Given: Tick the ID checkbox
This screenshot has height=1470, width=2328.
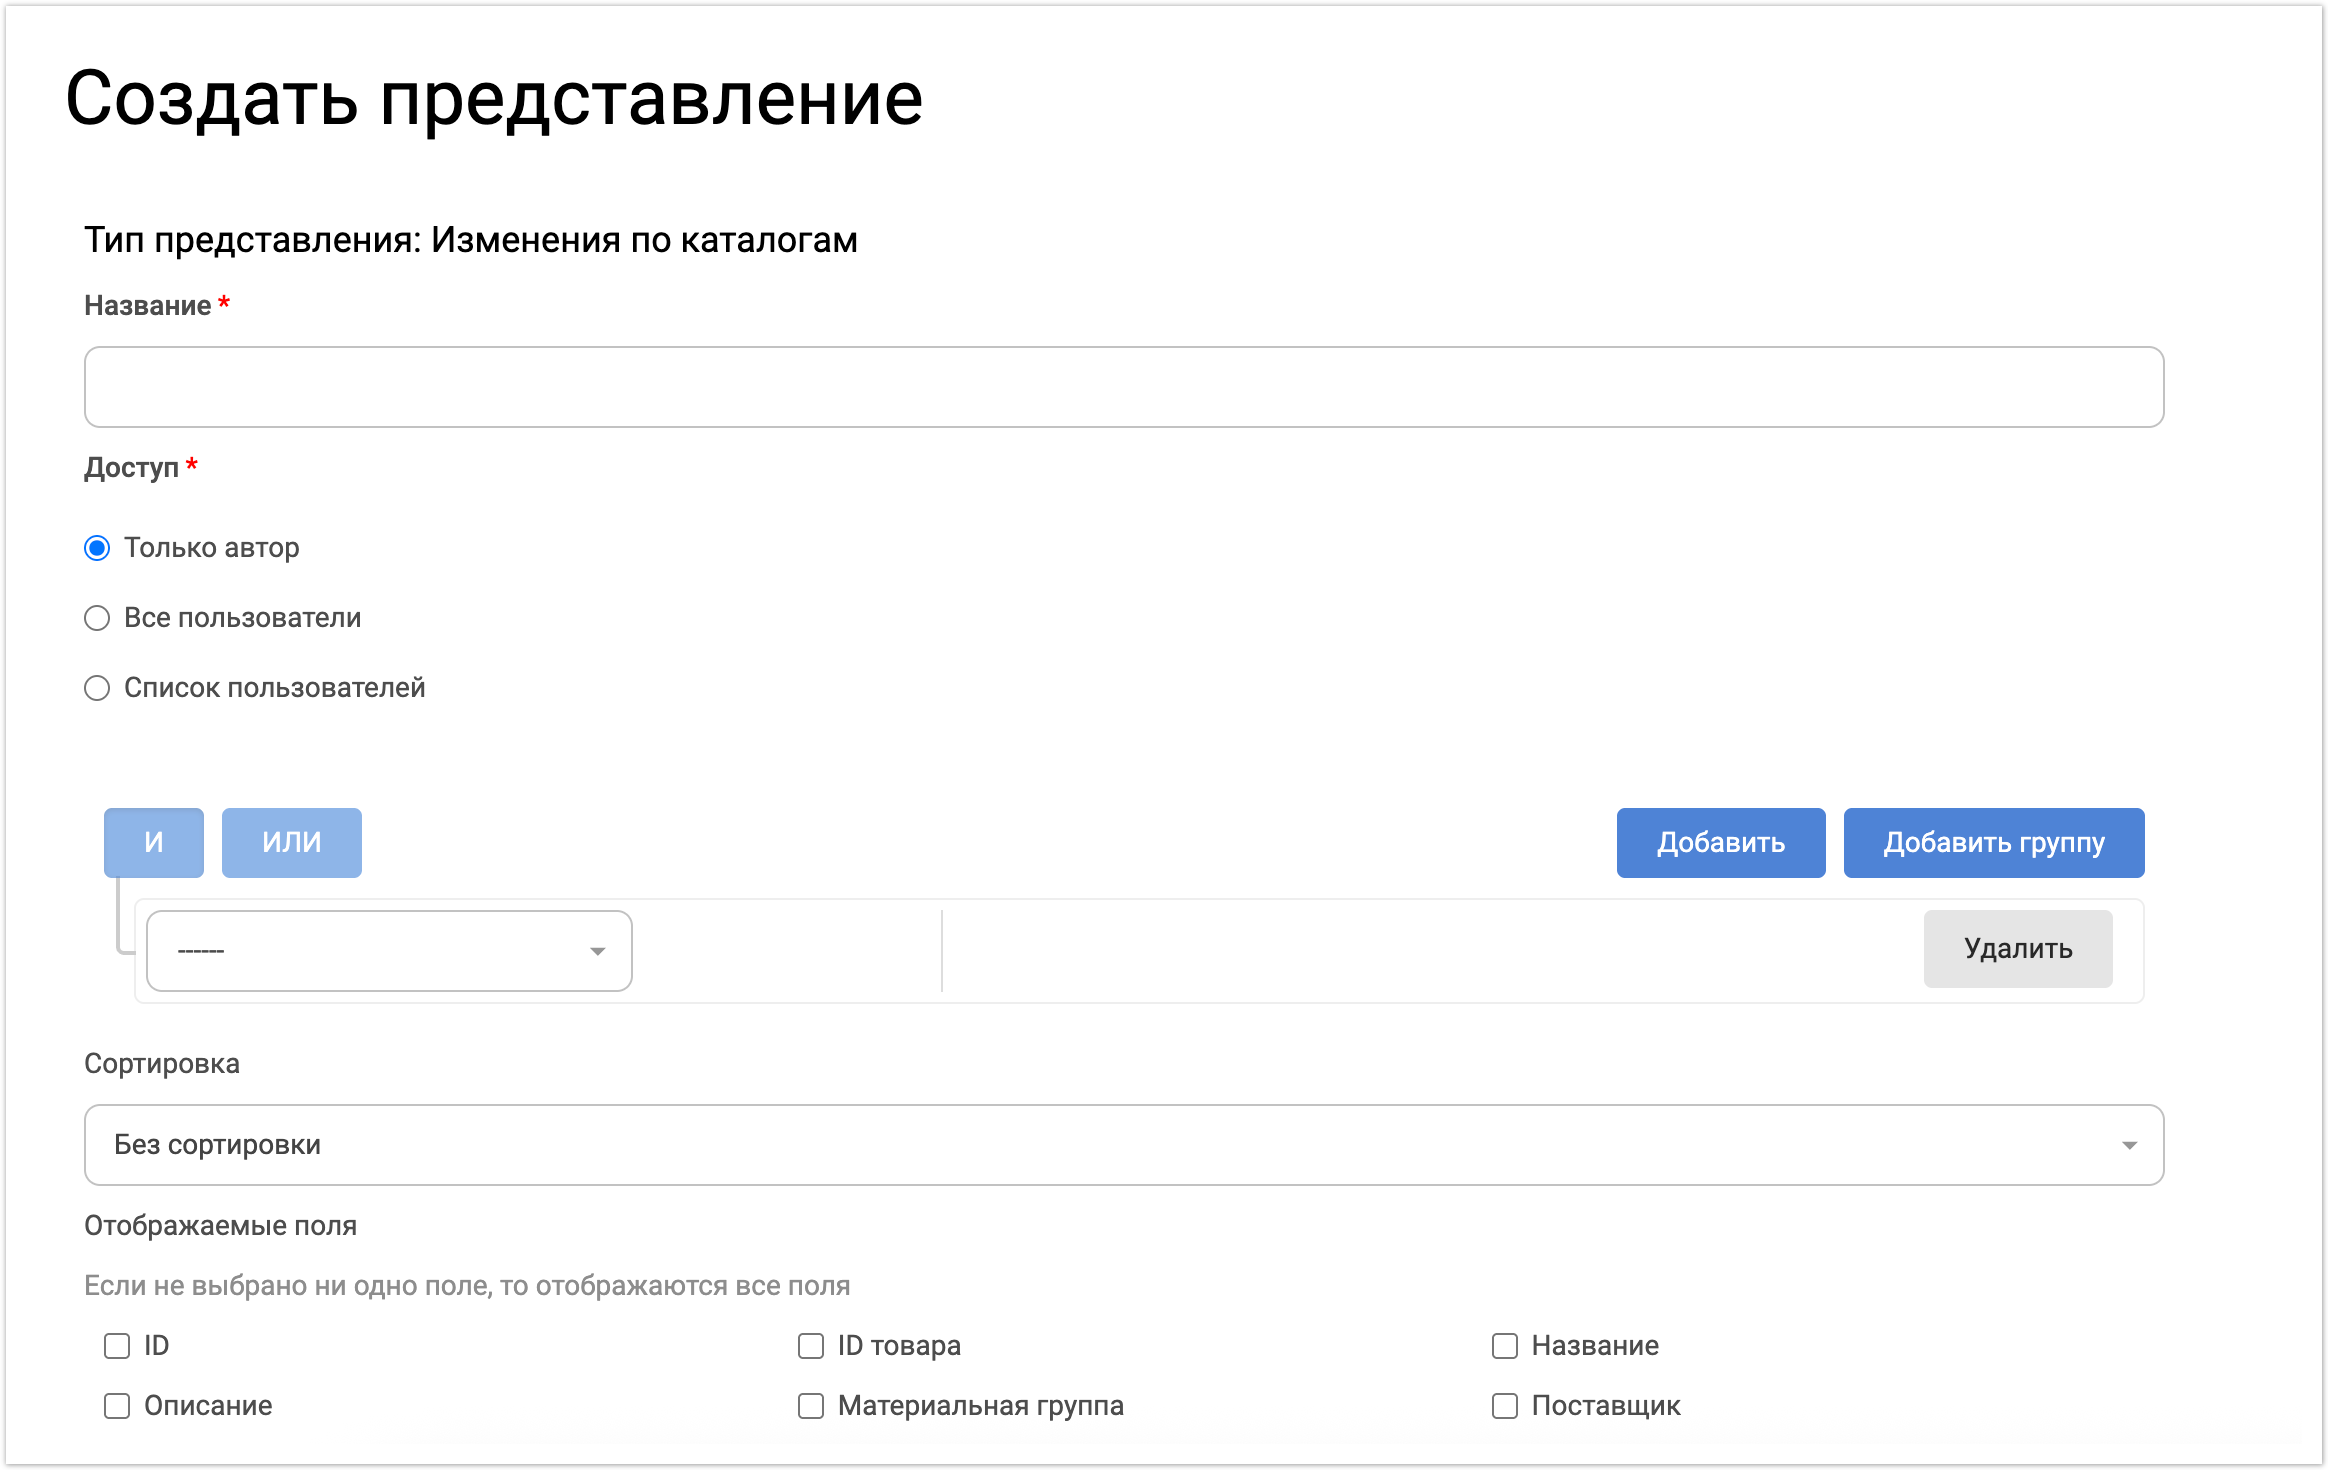Looking at the screenshot, I should click(x=117, y=1346).
